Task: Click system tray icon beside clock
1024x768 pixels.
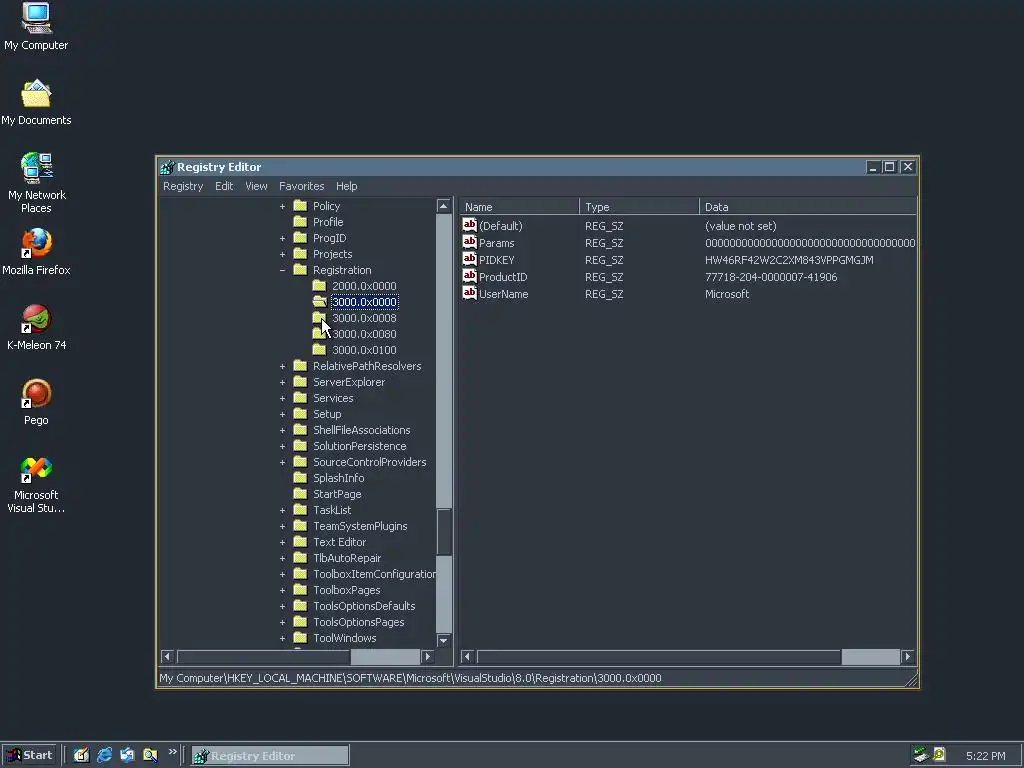Action: [939, 755]
